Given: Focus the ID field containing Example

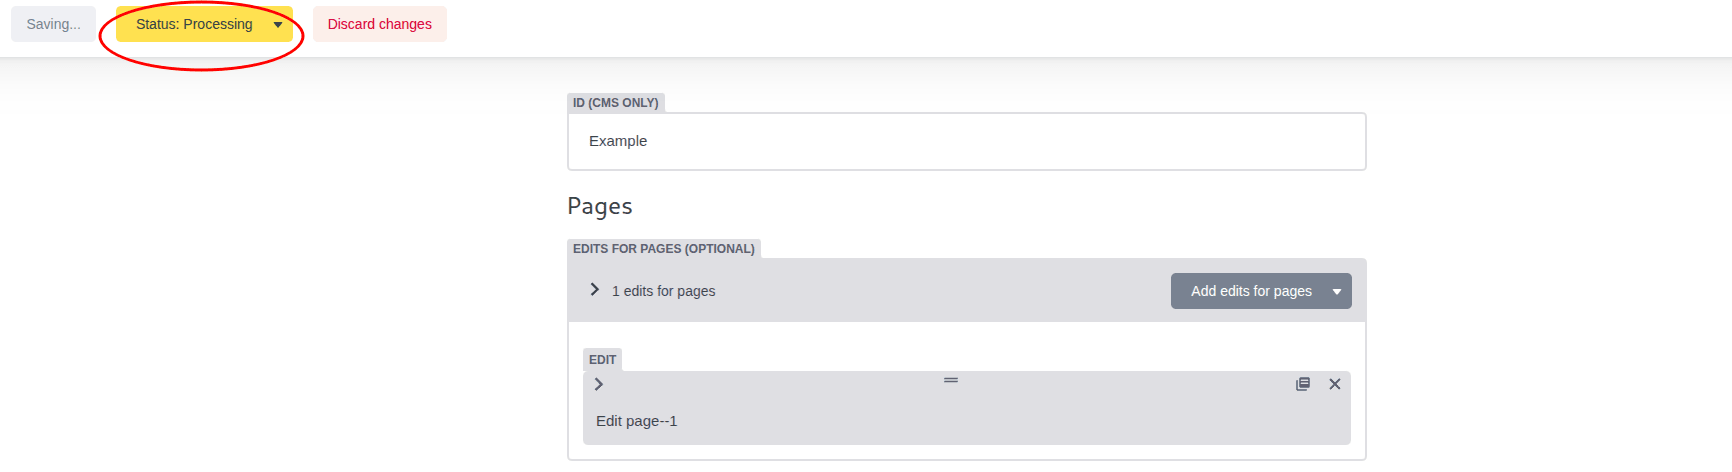Looking at the screenshot, I should [x=966, y=141].
